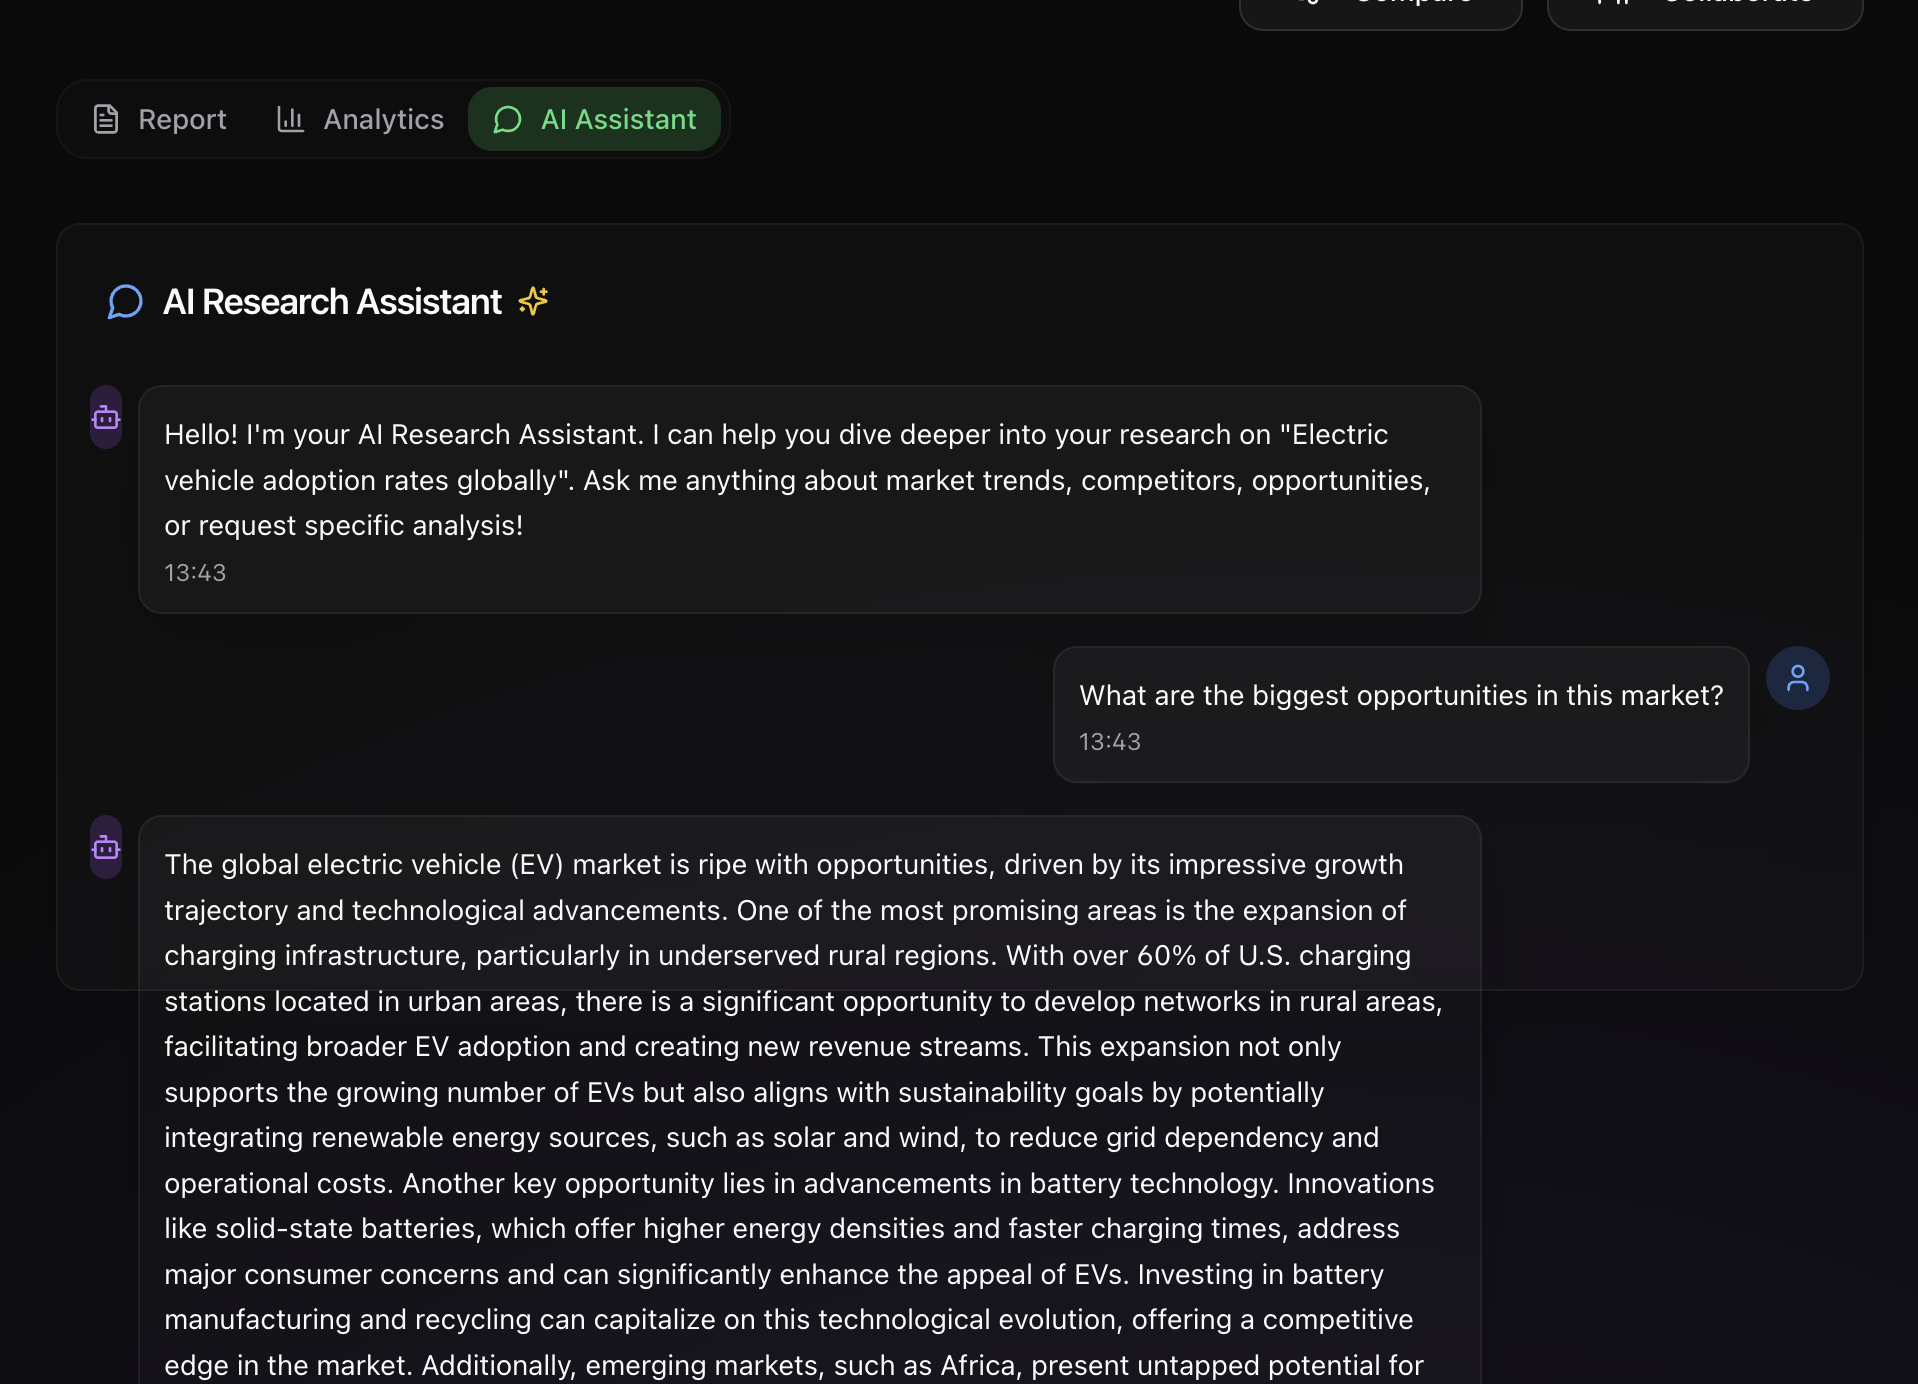This screenshot has width=1918, height=1384.
Task: Switch to the Analytics tab
Action: click(x=360, y=120)
